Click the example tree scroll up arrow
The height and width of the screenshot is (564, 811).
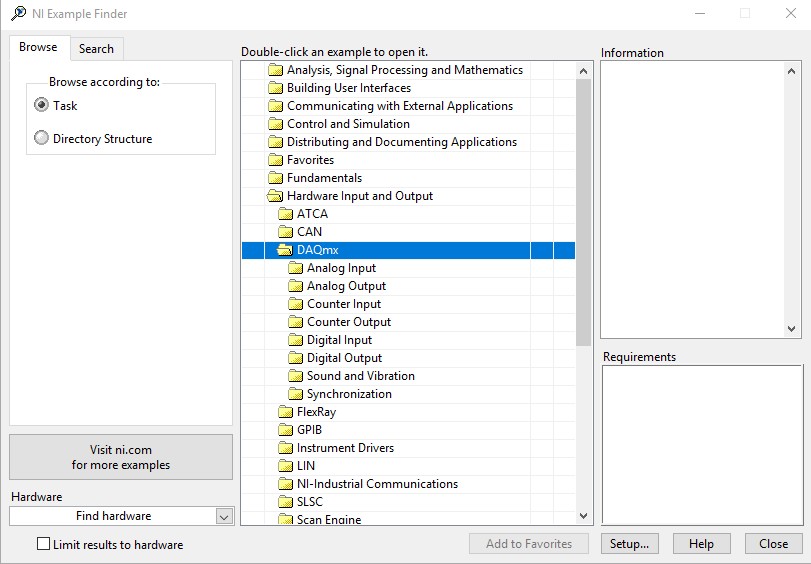(583, 71)
